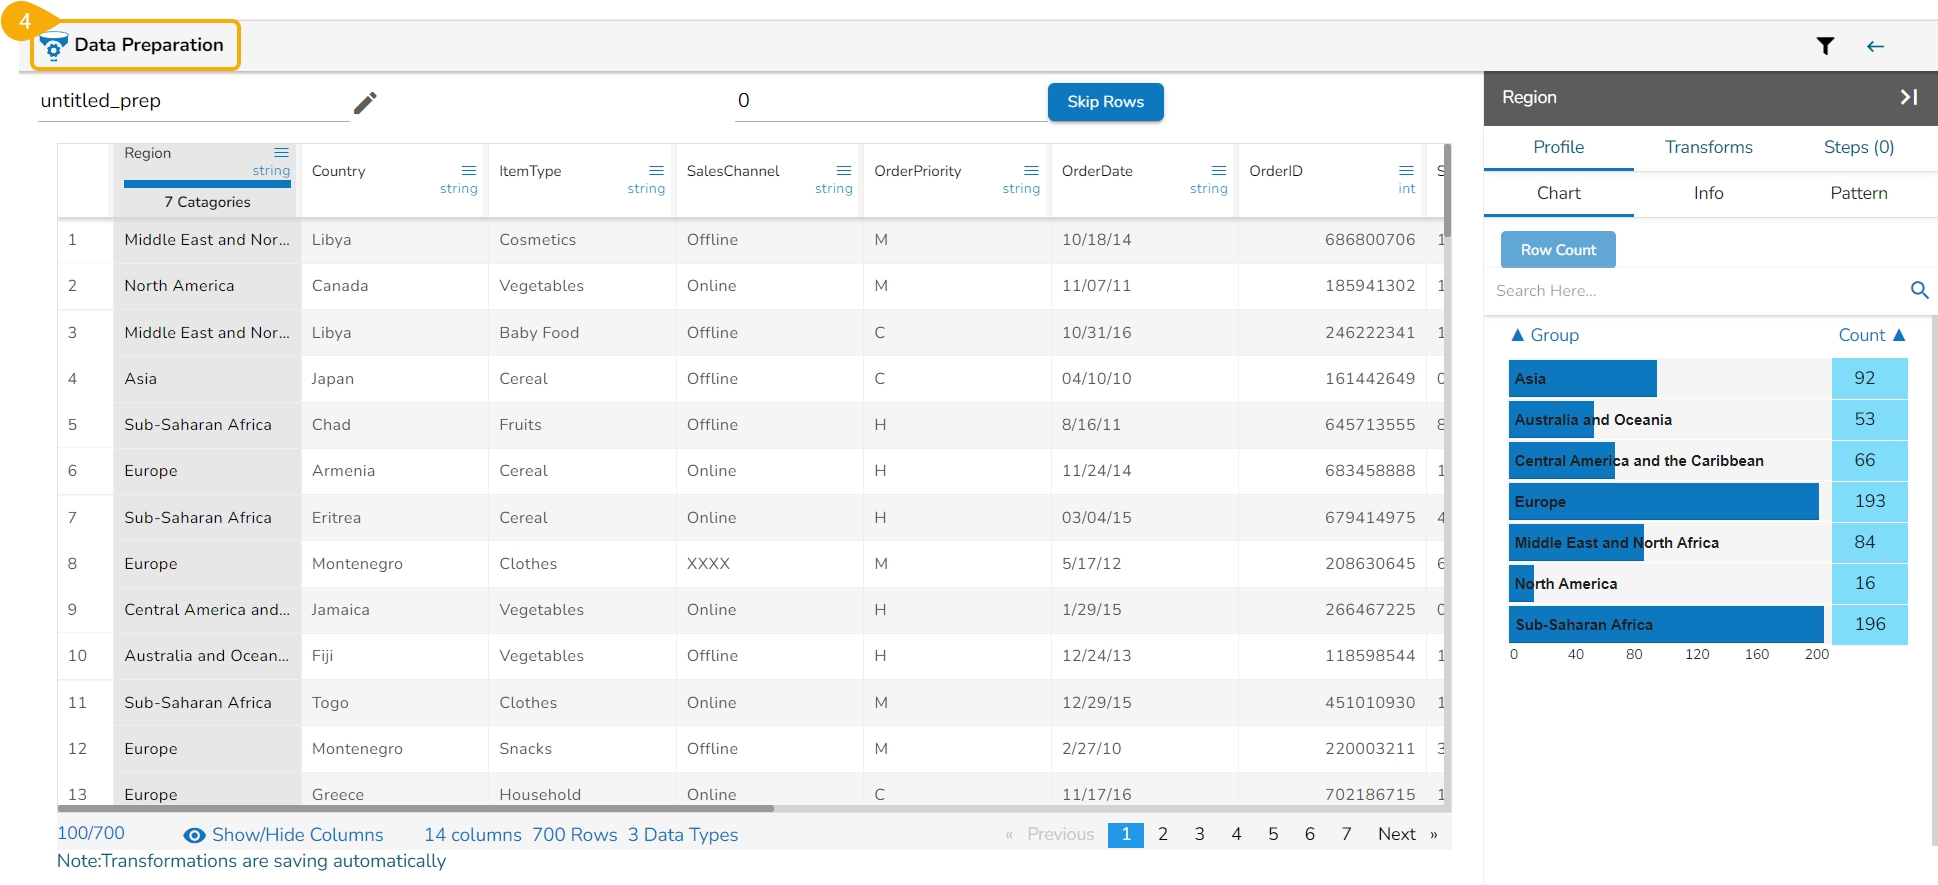Click the pencil icon to rename untitled_prep
1938x885 pixels.
(x=365, y=103)
